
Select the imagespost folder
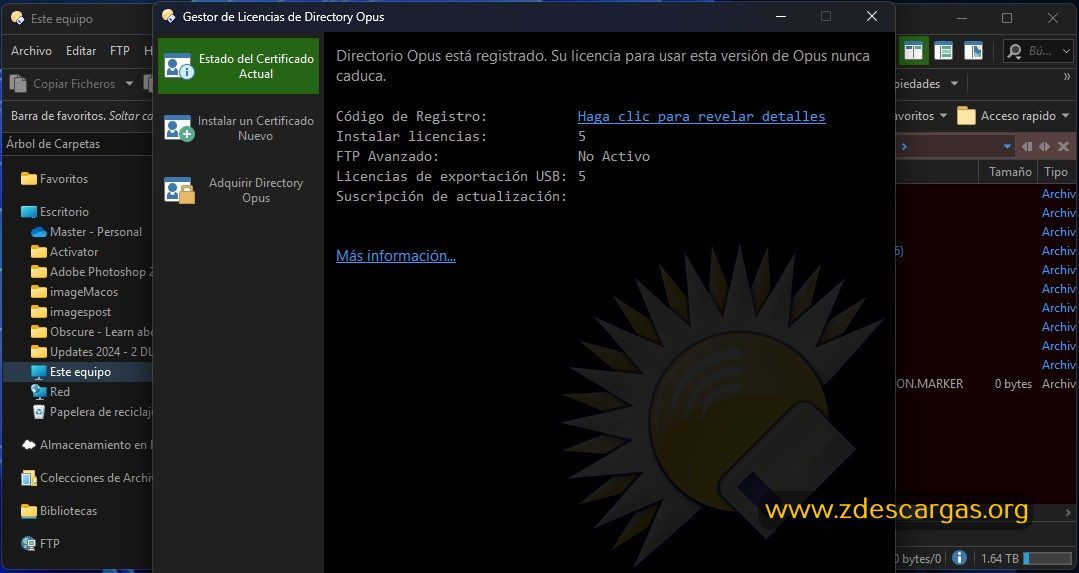[80, 312]
